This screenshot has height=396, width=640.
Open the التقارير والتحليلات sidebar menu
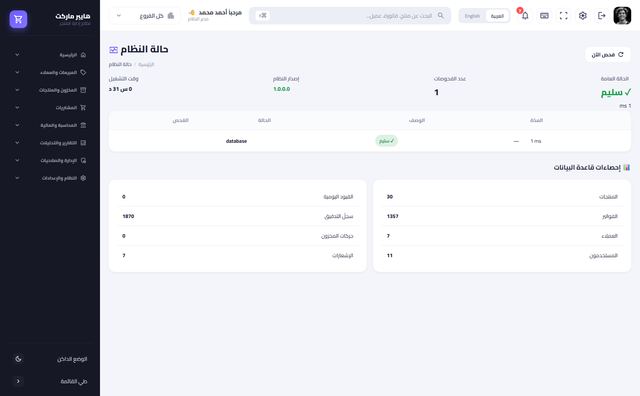(50, 142)
